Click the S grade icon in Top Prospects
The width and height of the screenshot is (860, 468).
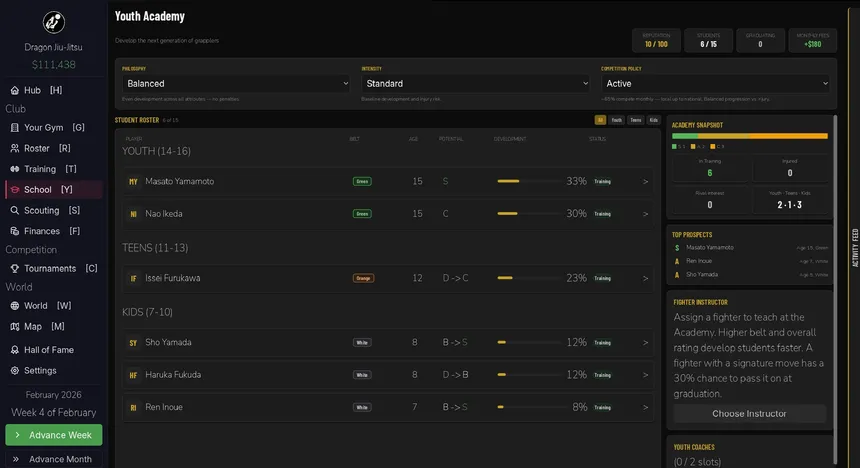[677, 248]
